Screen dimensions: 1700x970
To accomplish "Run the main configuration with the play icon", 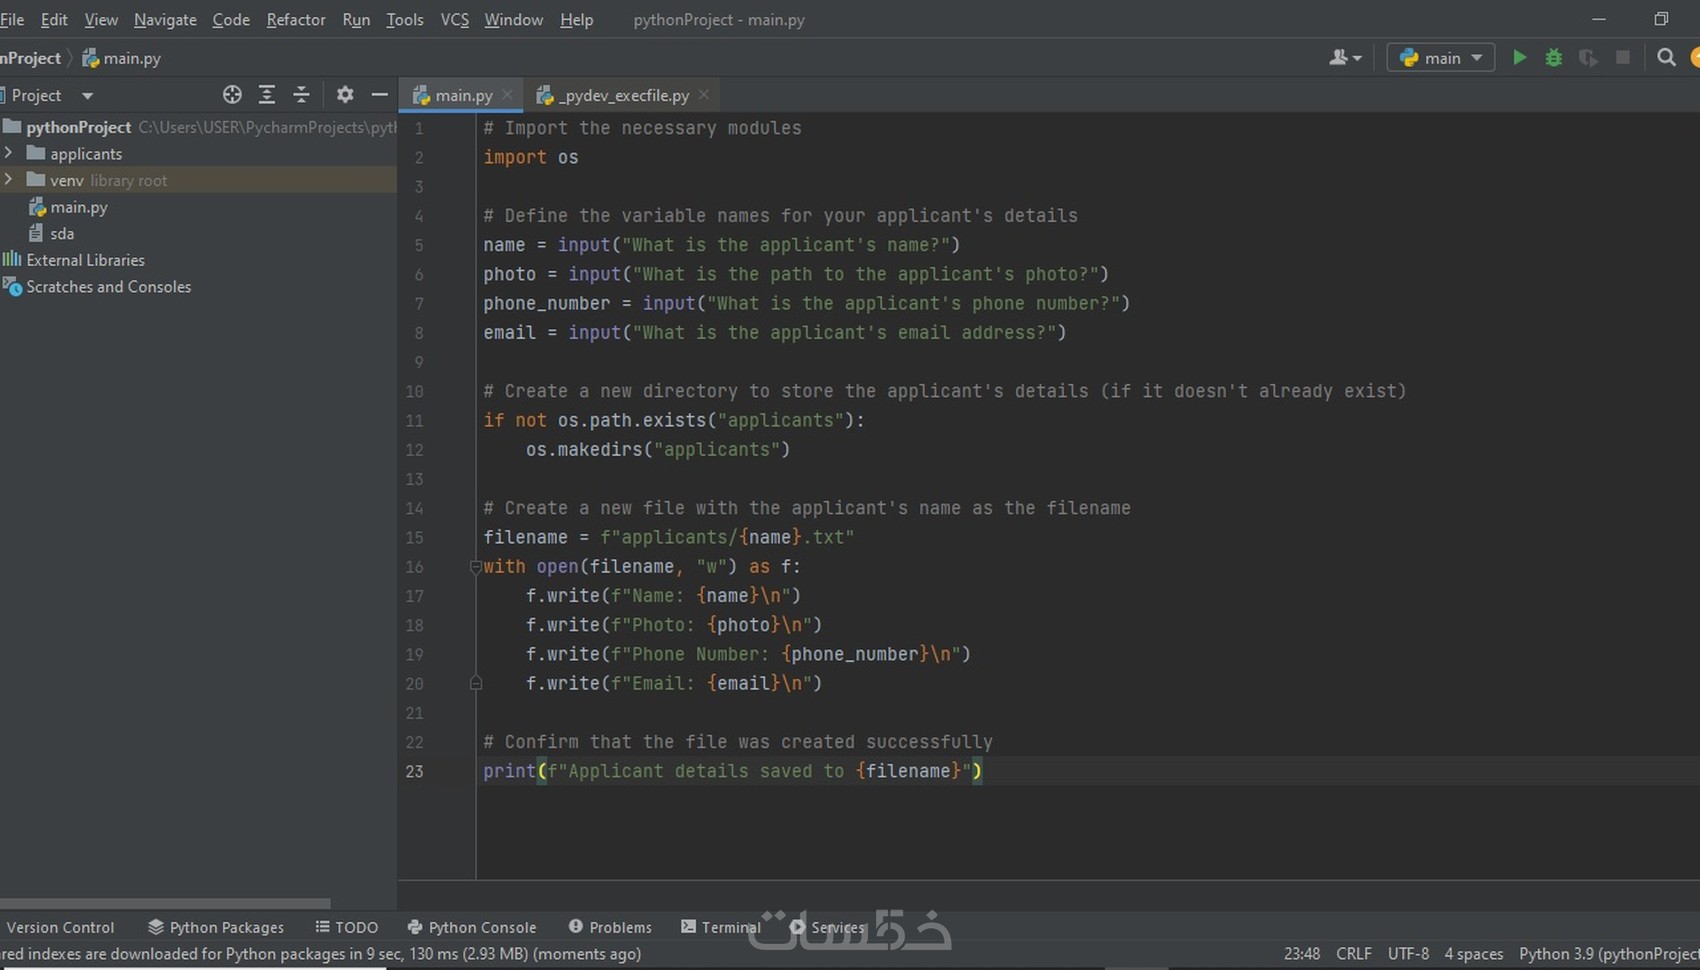I will [x=1519, y=57].
